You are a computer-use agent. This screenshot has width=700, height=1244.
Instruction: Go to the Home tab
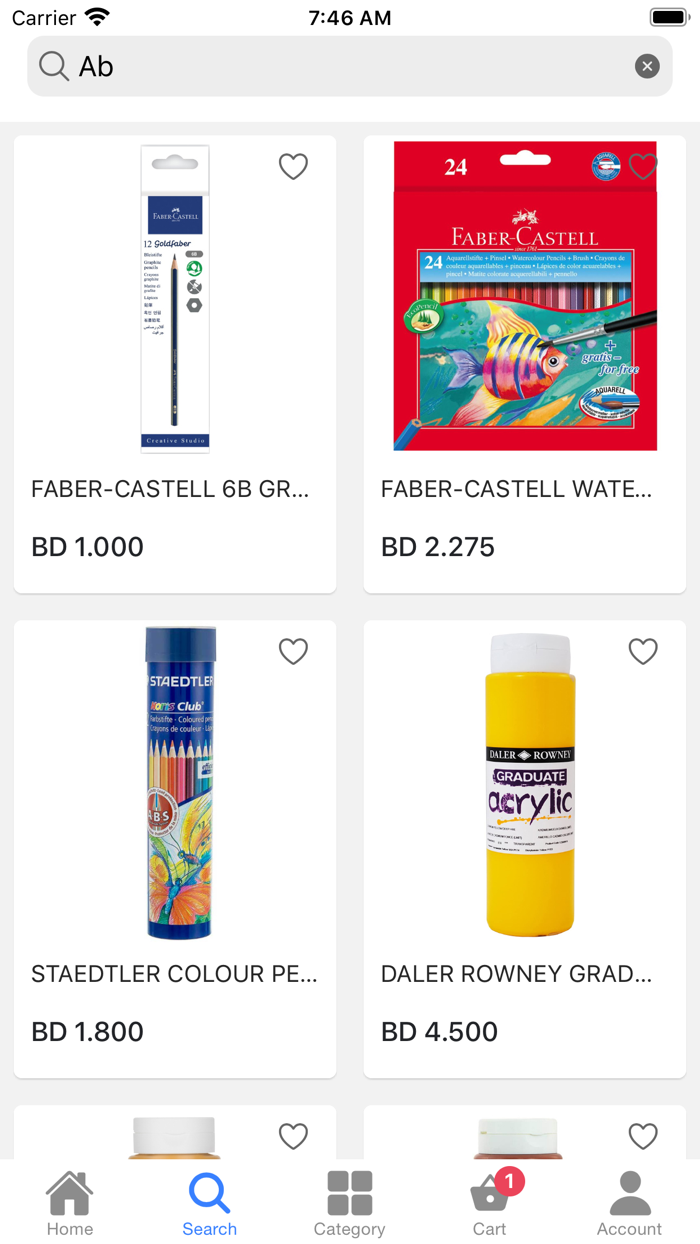click(x=70, y=1204)
